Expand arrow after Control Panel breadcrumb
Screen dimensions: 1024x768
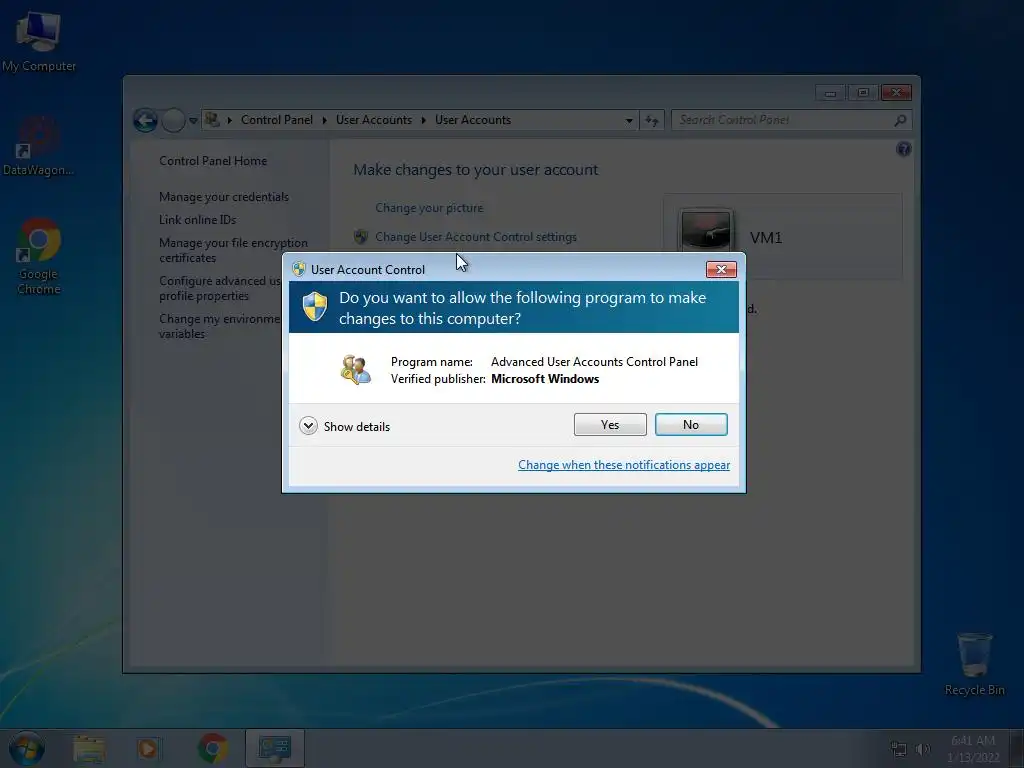tap(325, 120)
